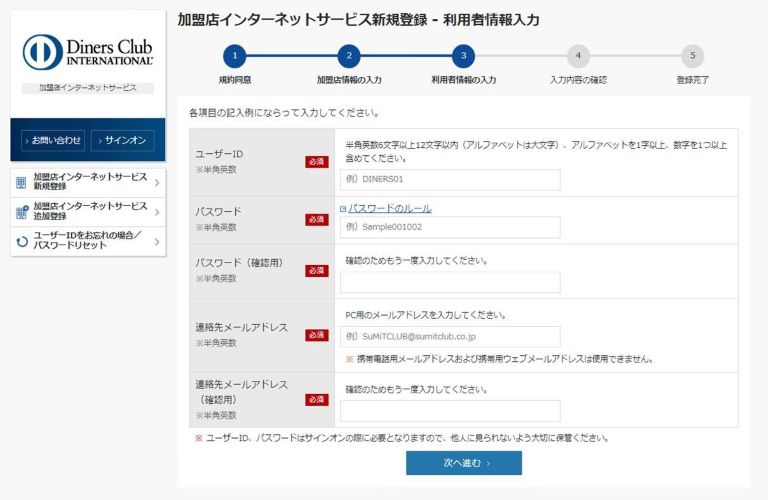Open the パスワードのルール link
Screen dimensions: 768x500
[x=389, y=208]
